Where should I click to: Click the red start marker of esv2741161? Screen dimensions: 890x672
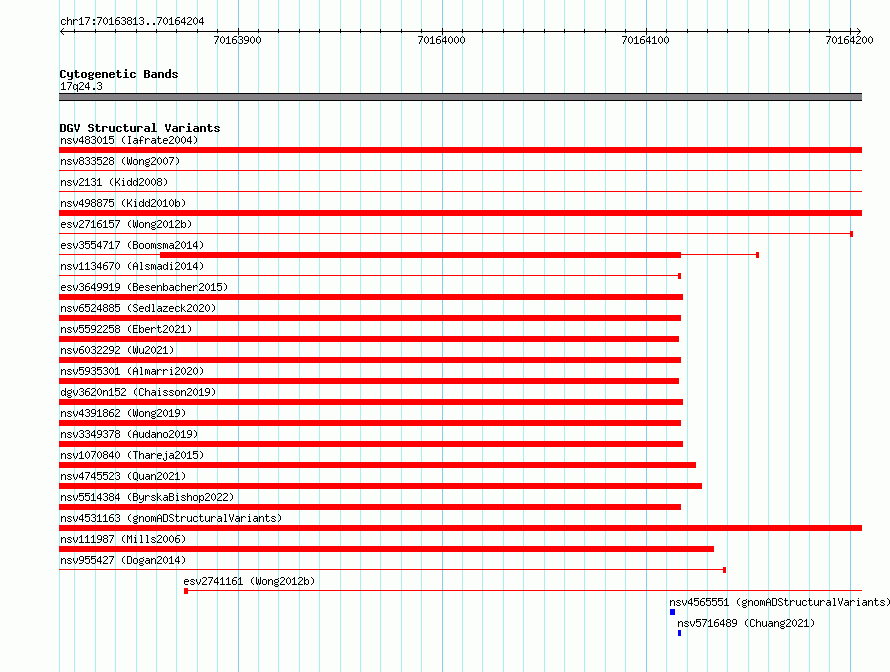[x=186, y=591]
